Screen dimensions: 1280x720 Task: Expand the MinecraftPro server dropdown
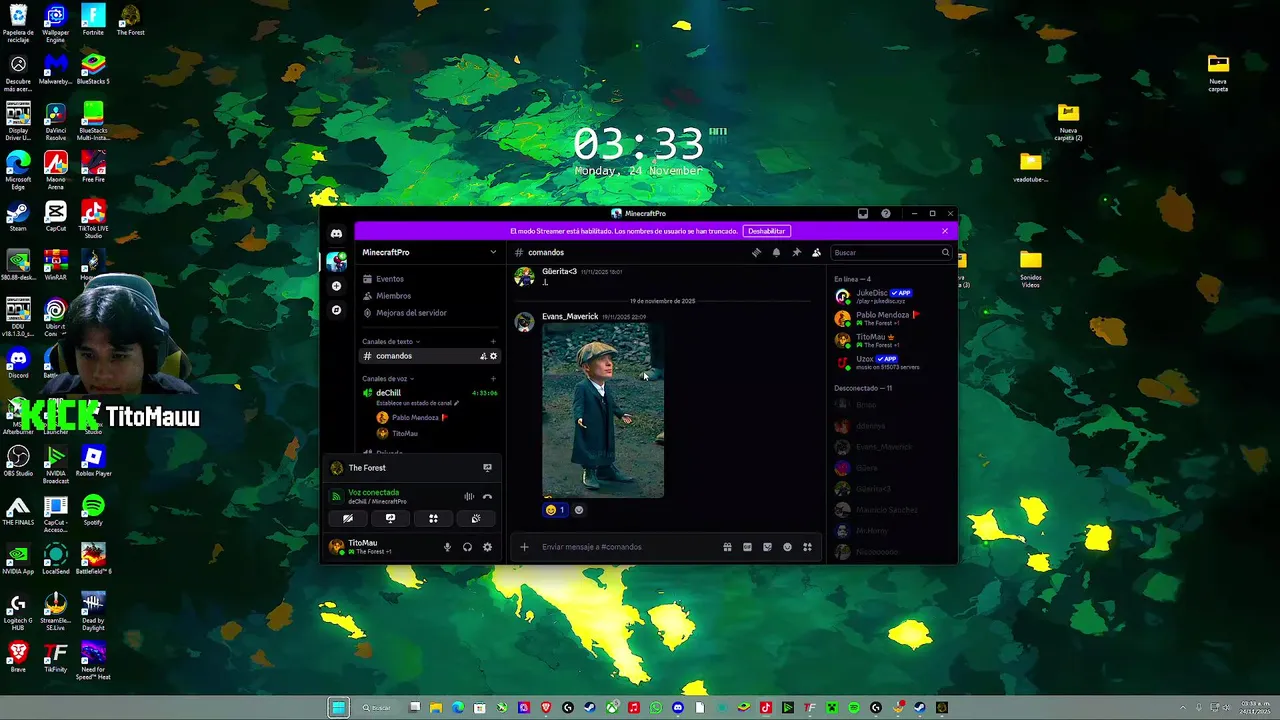coord(493,253)
